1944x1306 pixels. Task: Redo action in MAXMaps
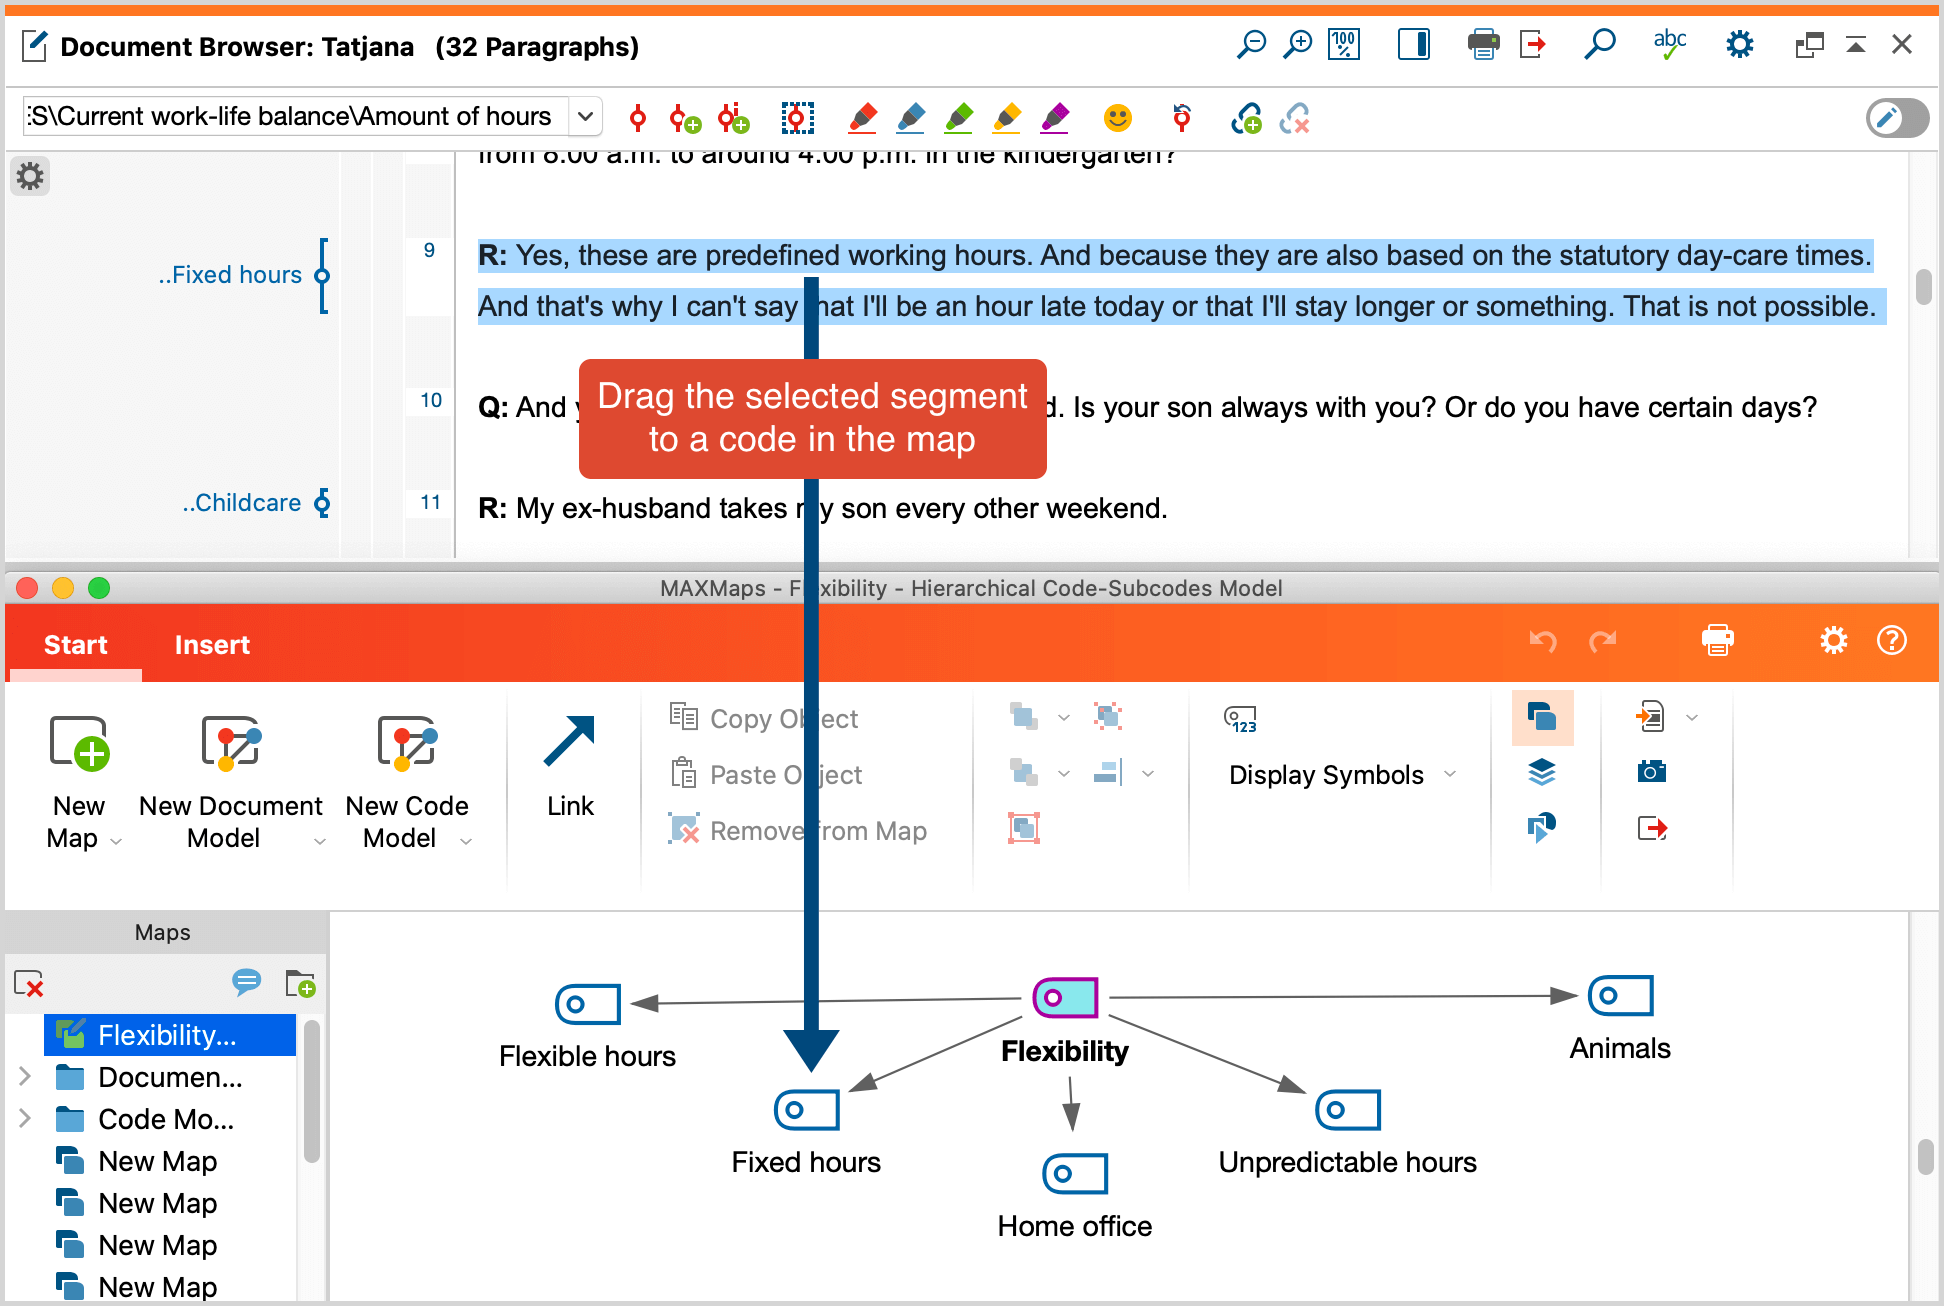[1603, 641]
